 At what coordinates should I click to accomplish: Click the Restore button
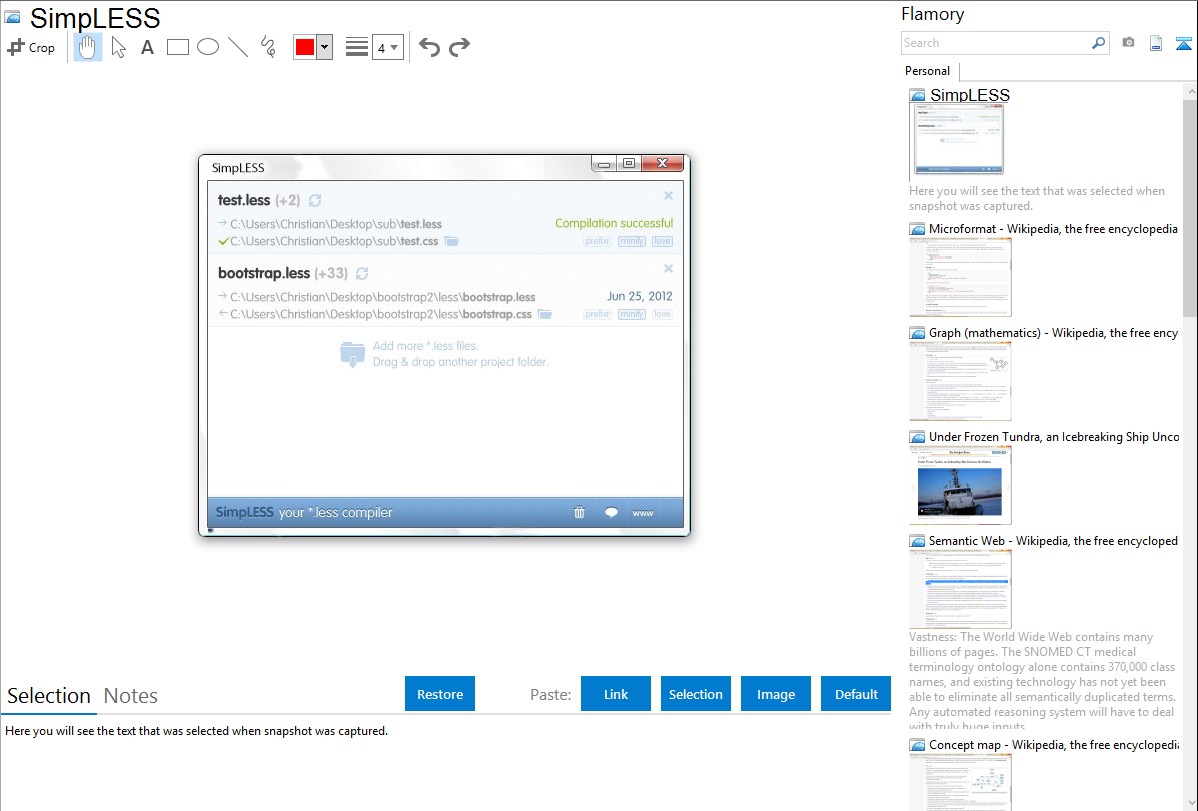click(x=440, y=693)
